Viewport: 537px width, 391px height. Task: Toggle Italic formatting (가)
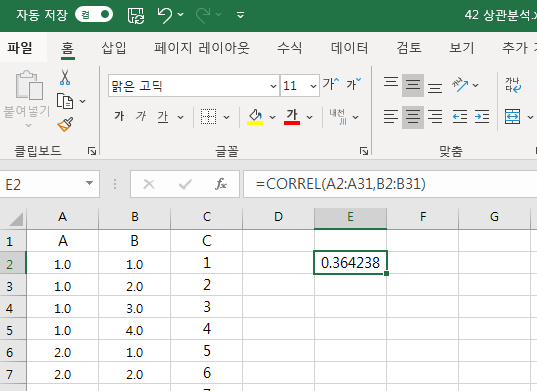click(x=140, y=116)
